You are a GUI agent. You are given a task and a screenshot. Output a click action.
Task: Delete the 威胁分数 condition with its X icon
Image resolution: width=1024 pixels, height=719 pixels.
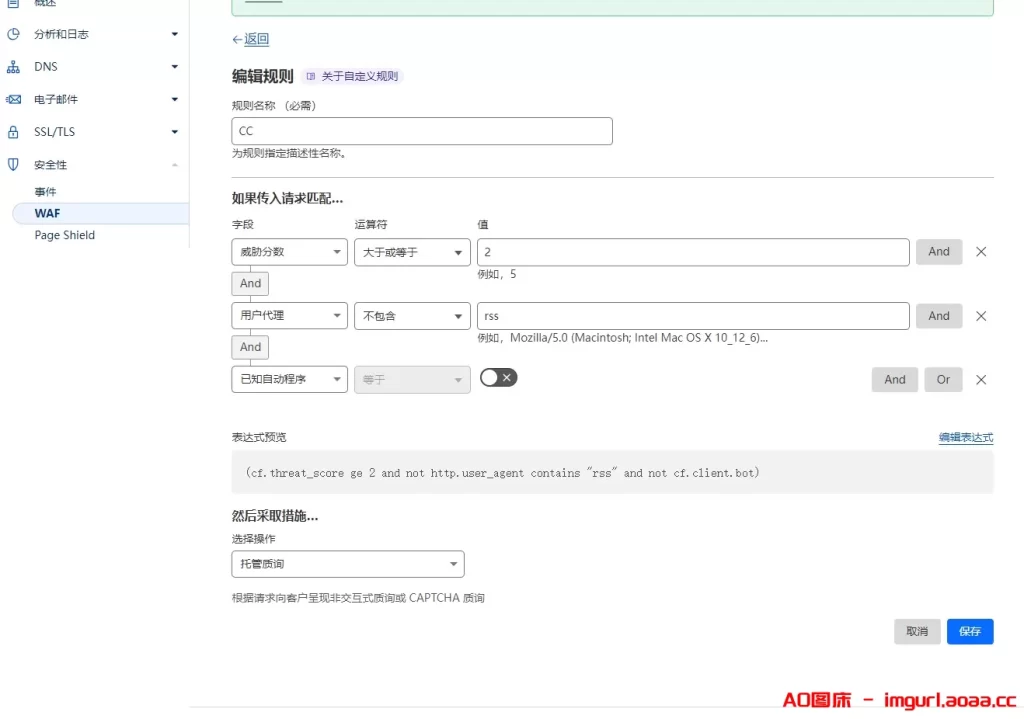coord(981,251)
